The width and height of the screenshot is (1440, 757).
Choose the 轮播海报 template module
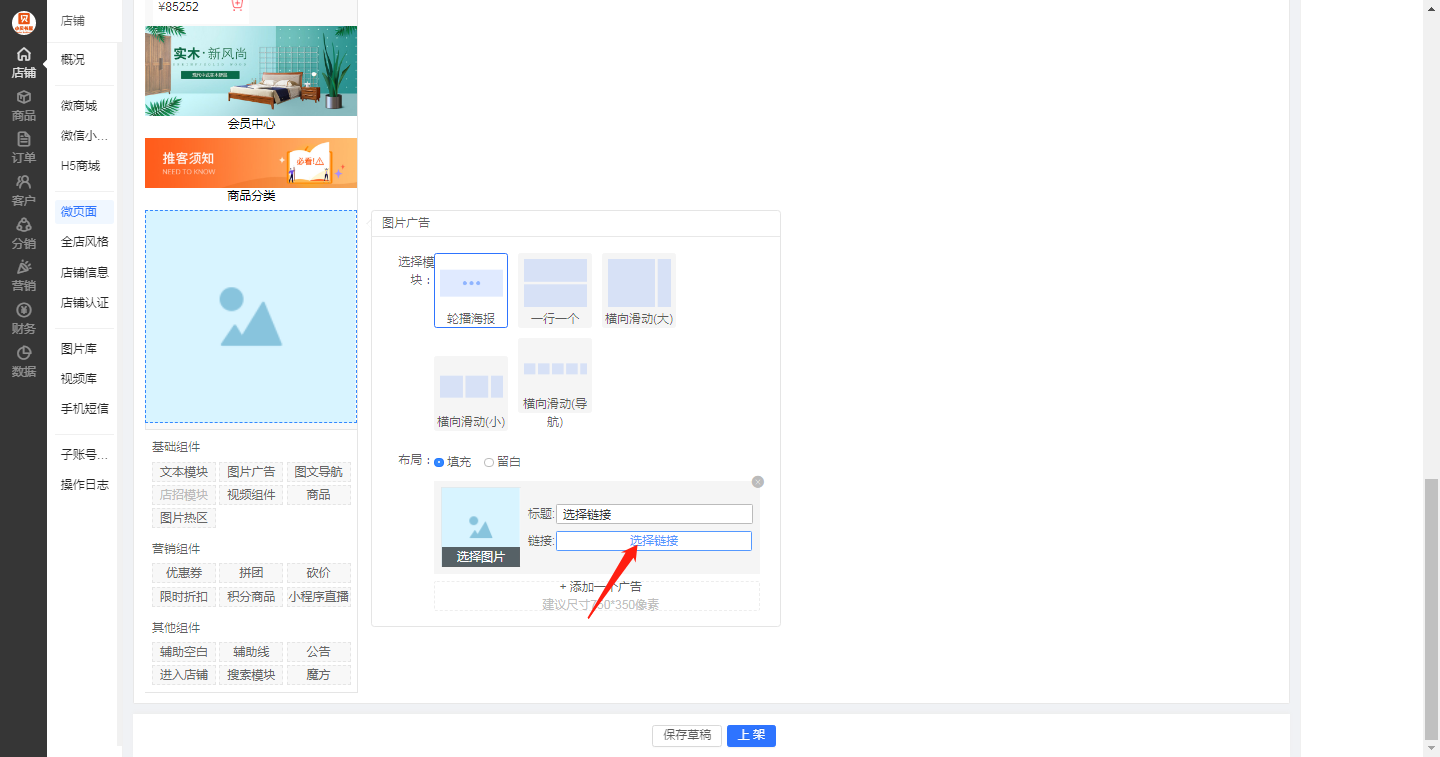coord(471,290)
